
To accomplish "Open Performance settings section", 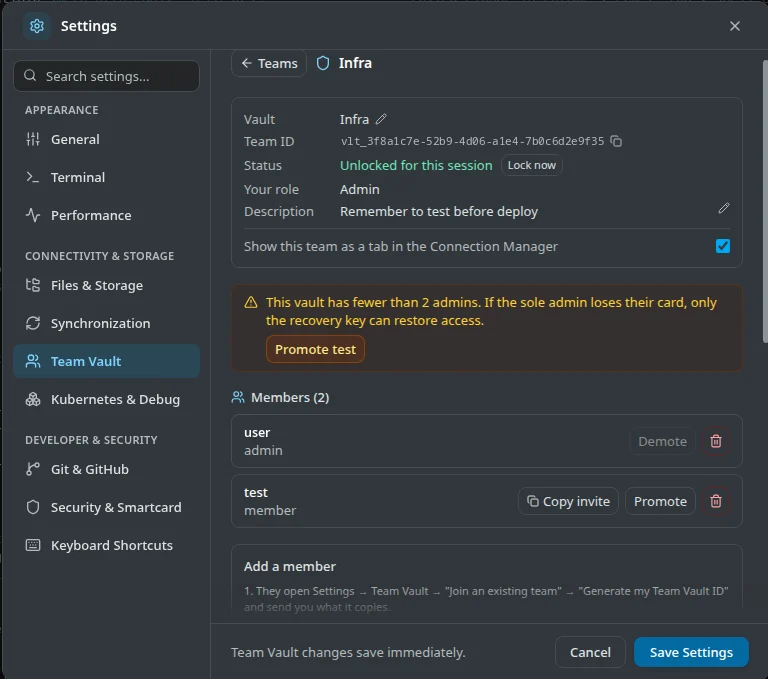I will pyautogui.click(x=106, y=216).
